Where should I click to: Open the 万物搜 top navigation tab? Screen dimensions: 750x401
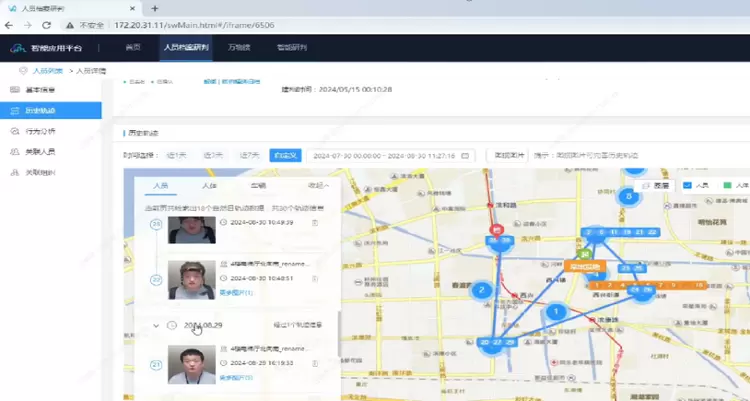[x=238, y=47]
